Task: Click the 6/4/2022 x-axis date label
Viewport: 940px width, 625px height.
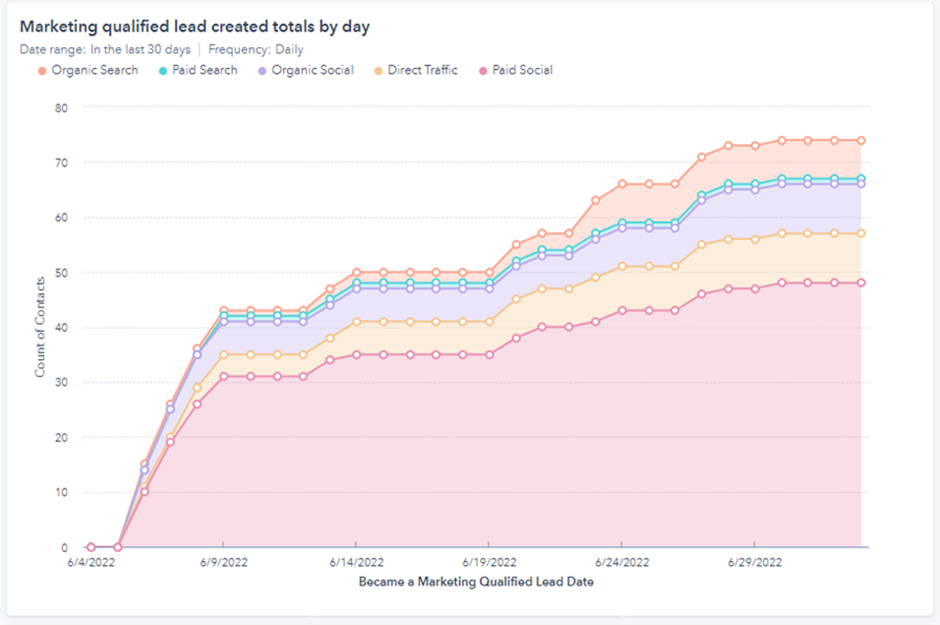Action: pos(91,563)
